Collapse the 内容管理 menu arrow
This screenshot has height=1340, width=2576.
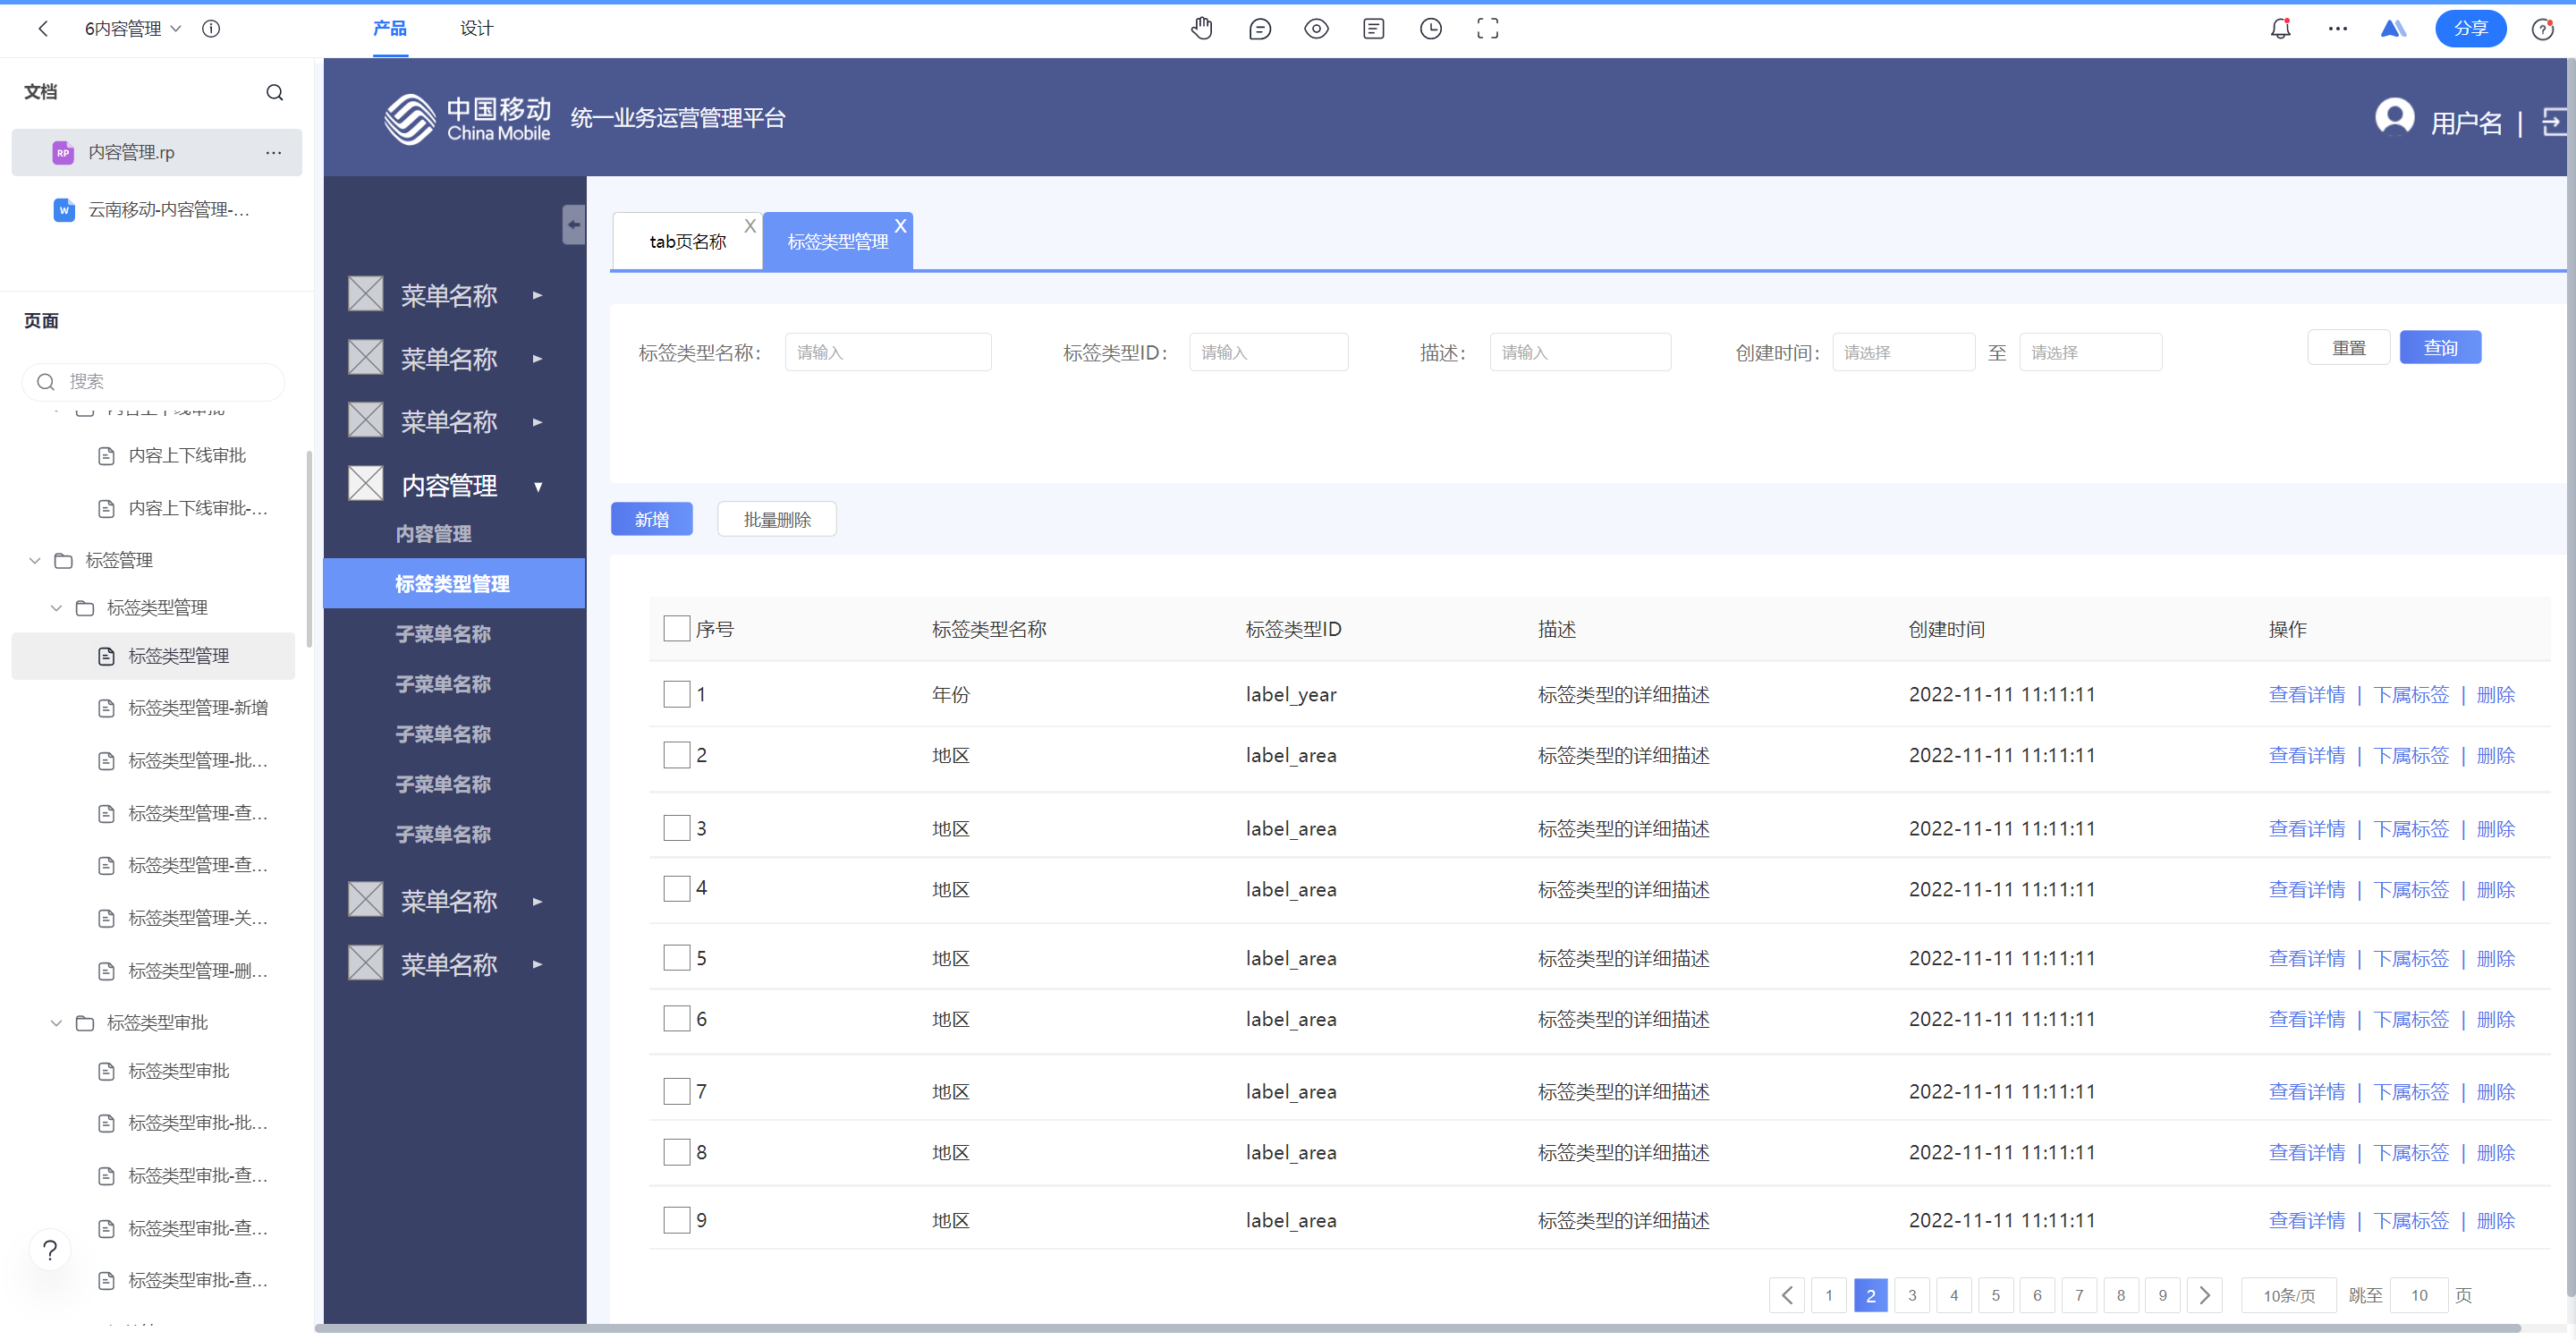(538, 487)
